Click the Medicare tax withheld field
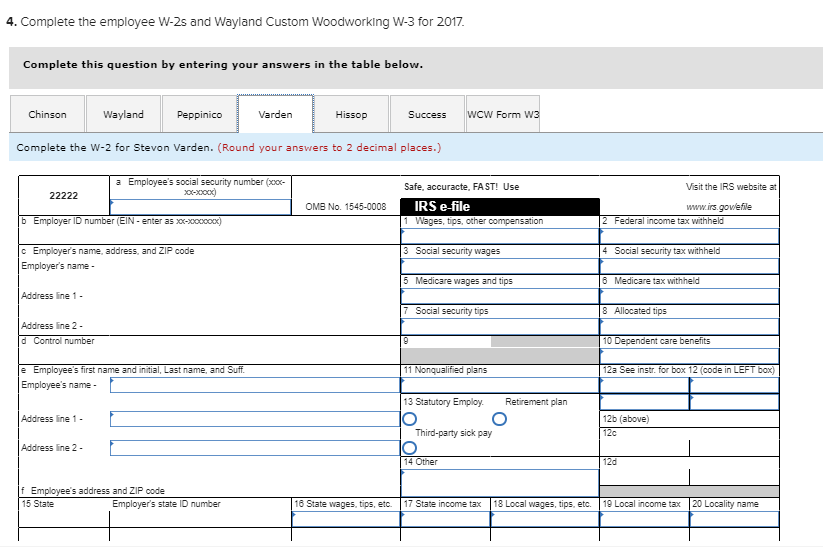The width and height of the screenshot is (823, 551). (689, 296)
